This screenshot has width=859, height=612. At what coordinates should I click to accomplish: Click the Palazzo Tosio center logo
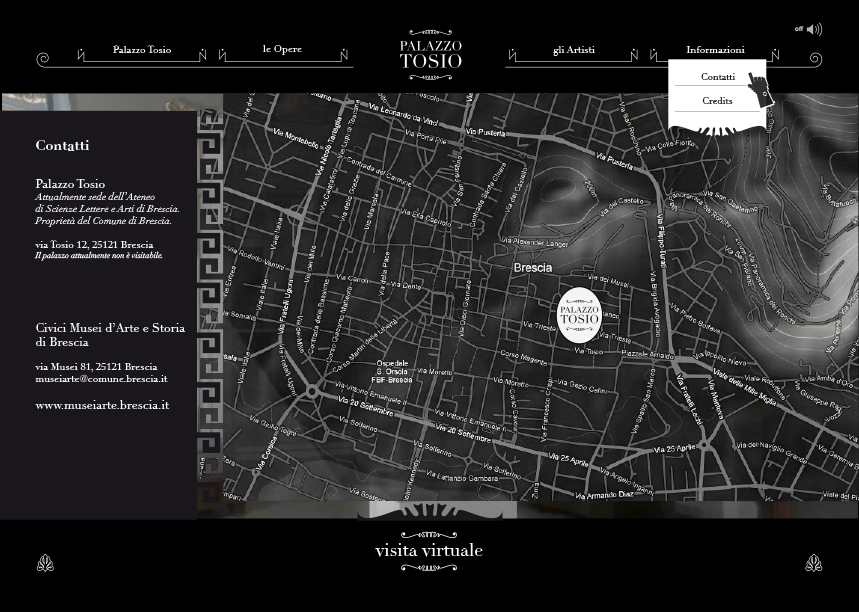(431, 54)
